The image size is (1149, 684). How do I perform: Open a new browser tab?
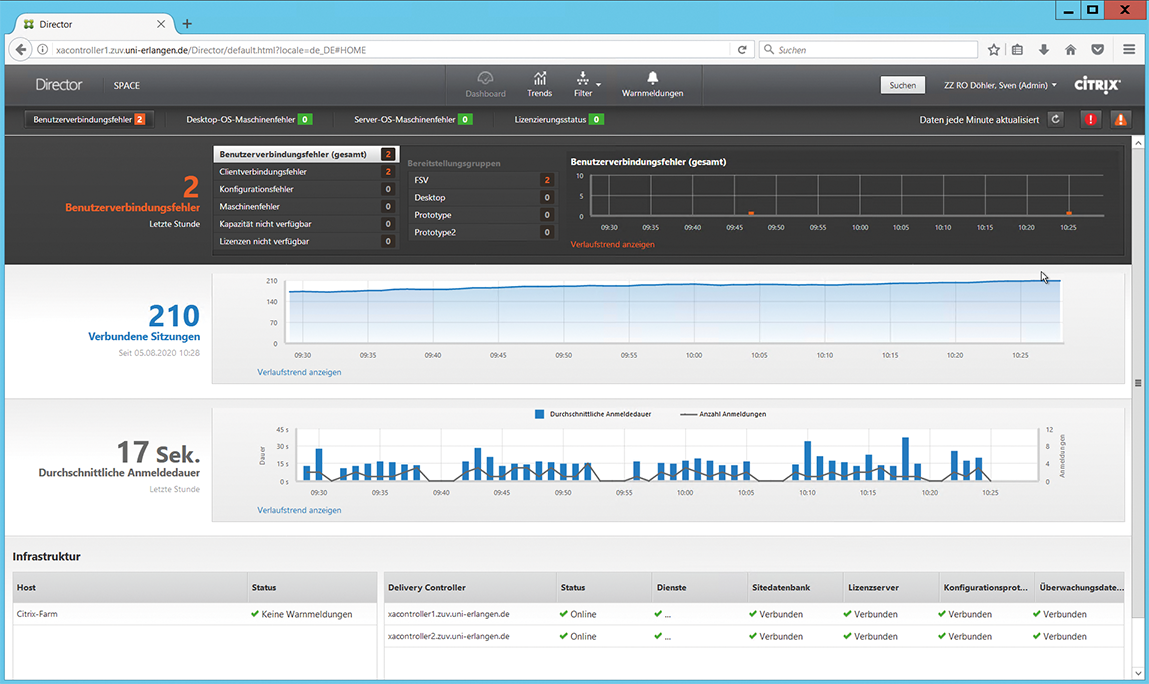click(x=187, y=24)
